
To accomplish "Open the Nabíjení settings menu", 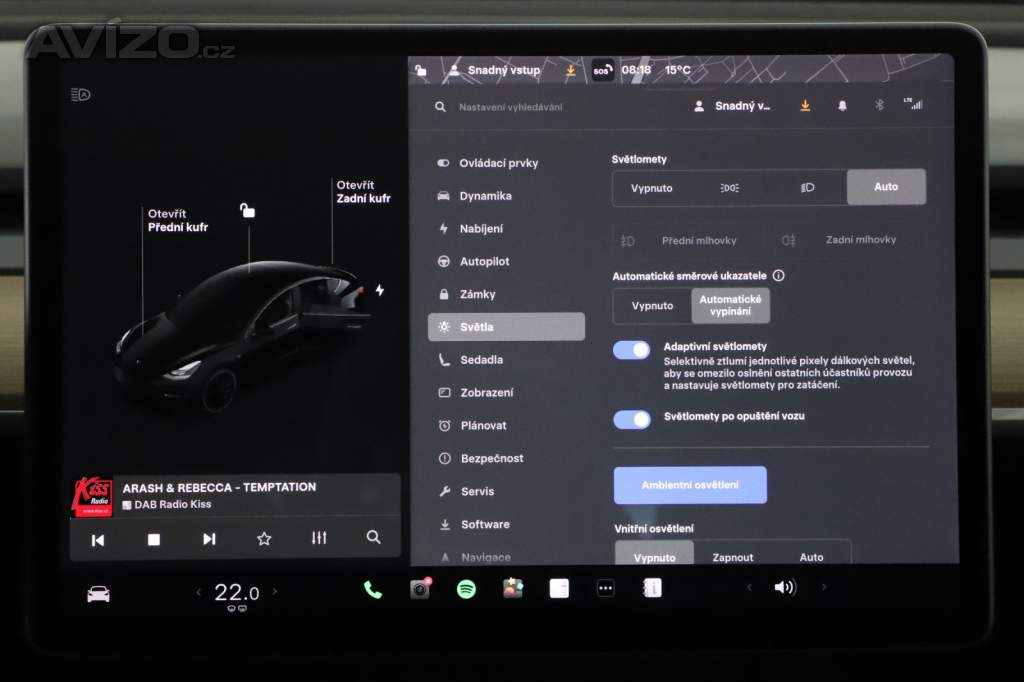I will 481,228.
